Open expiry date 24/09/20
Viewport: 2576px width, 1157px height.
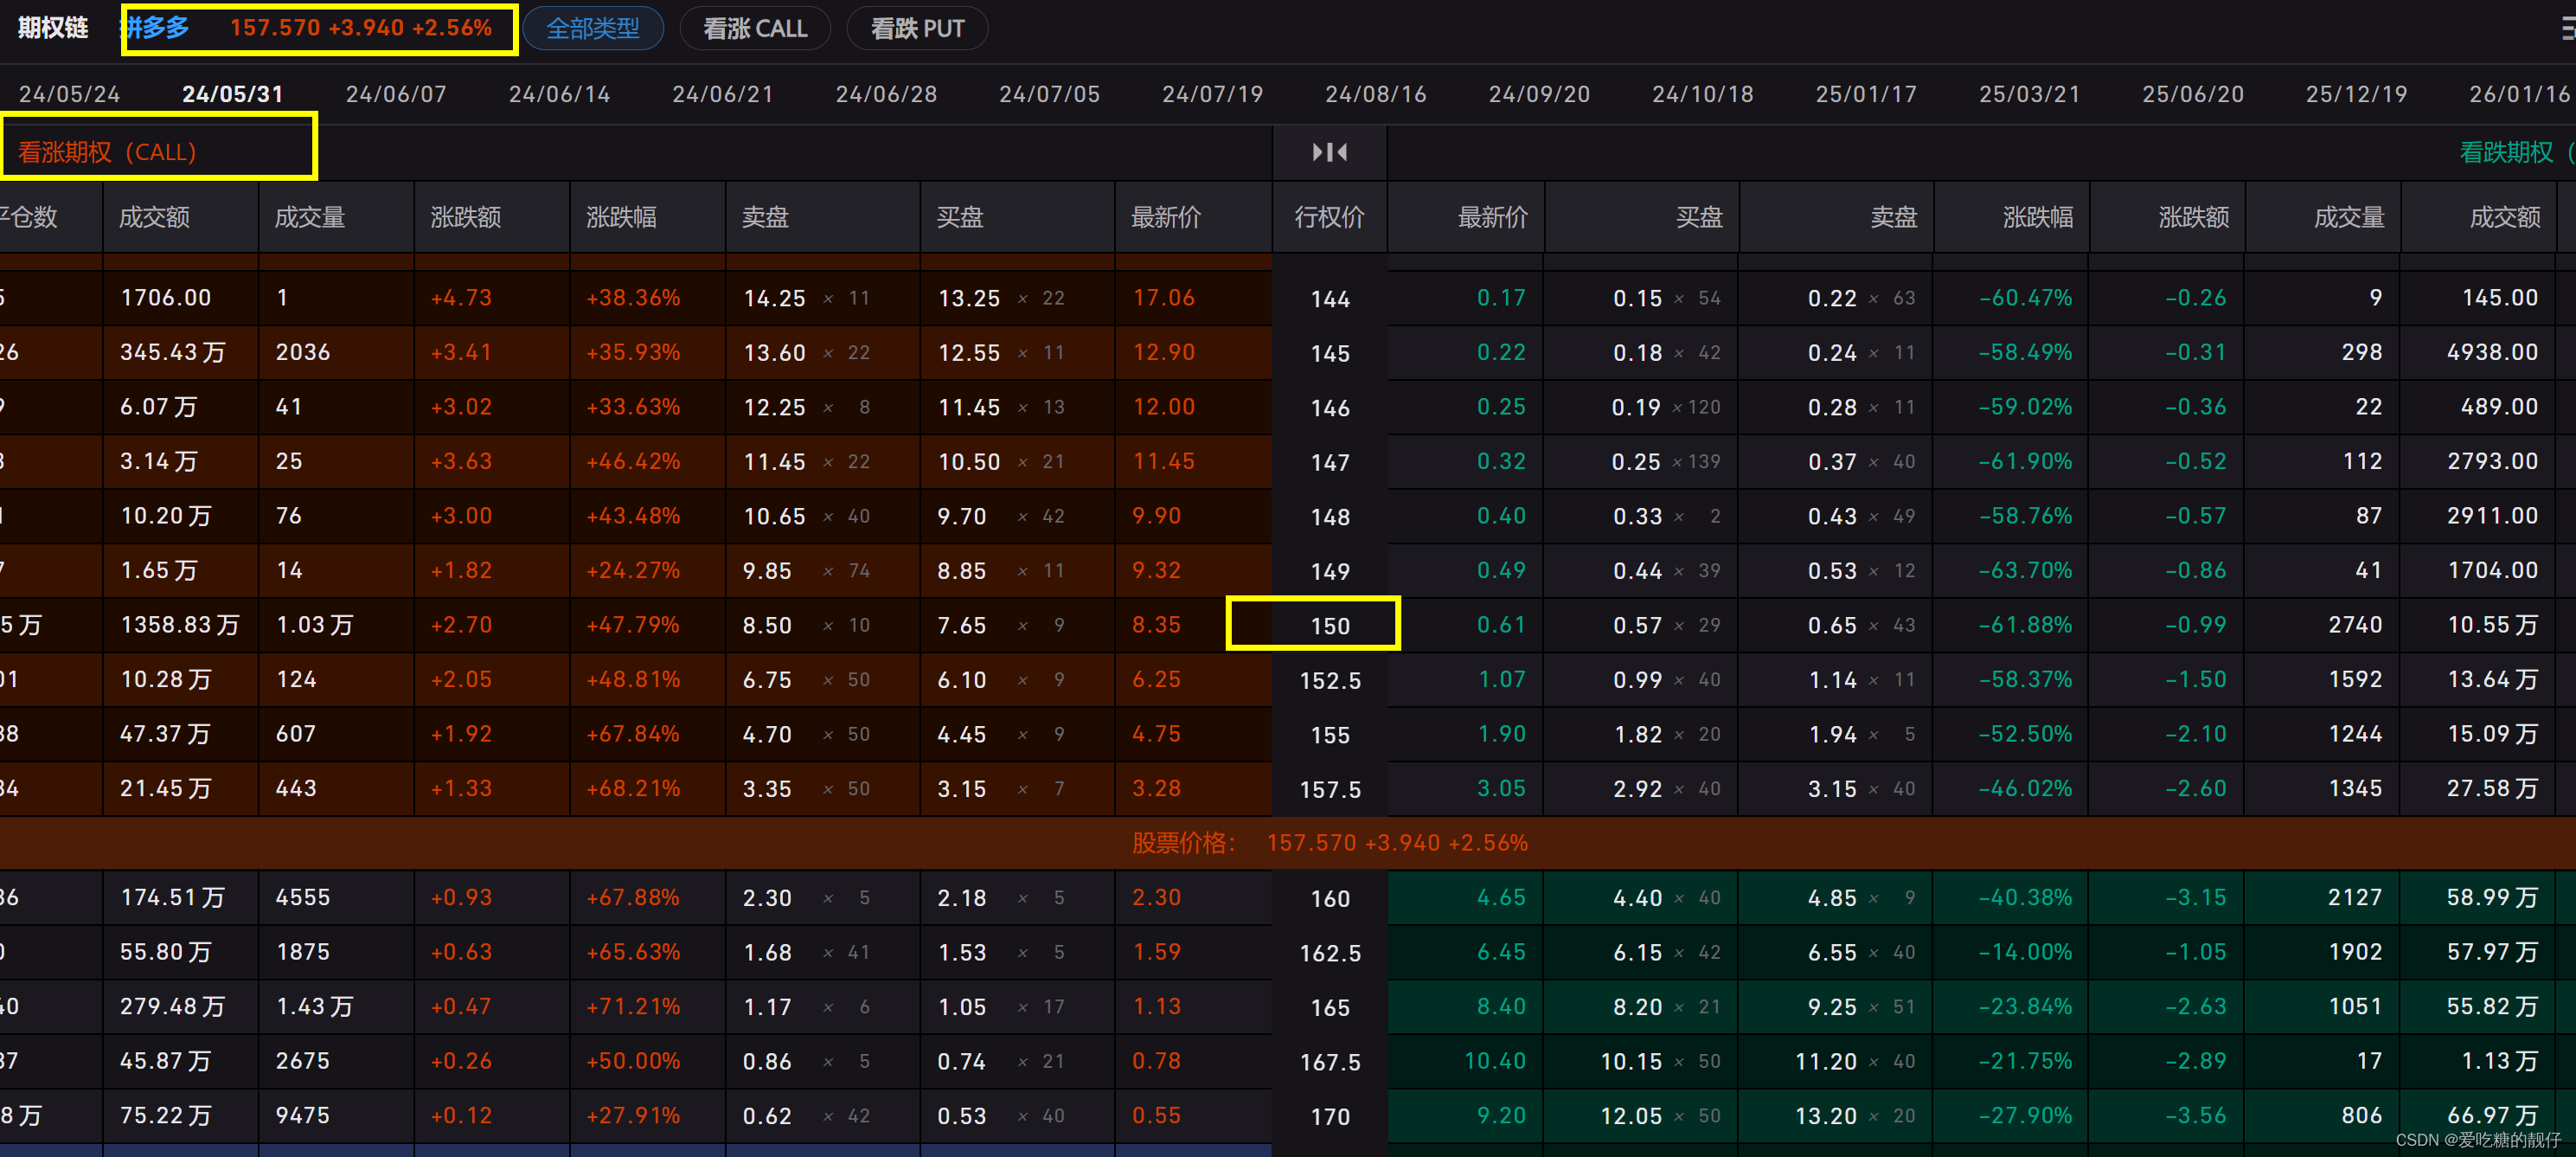click(1539, 94)
